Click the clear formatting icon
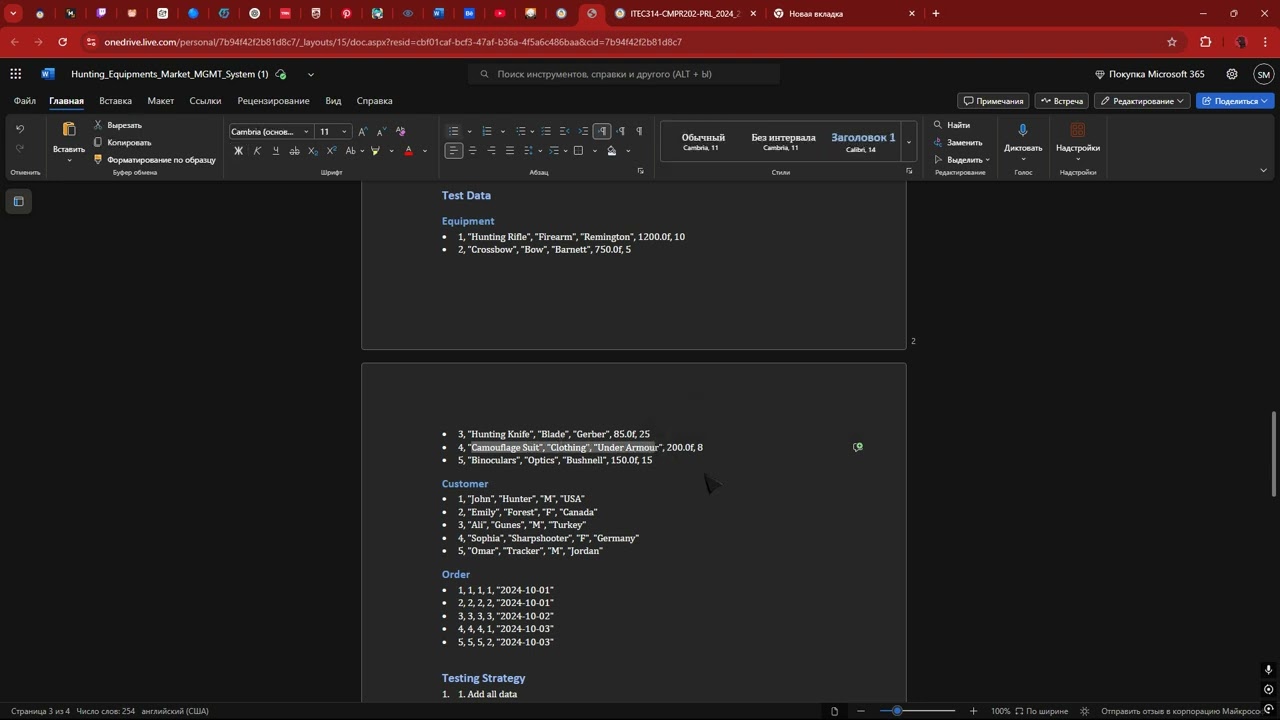The image size is (1280, 720). [x=400, y=132]
